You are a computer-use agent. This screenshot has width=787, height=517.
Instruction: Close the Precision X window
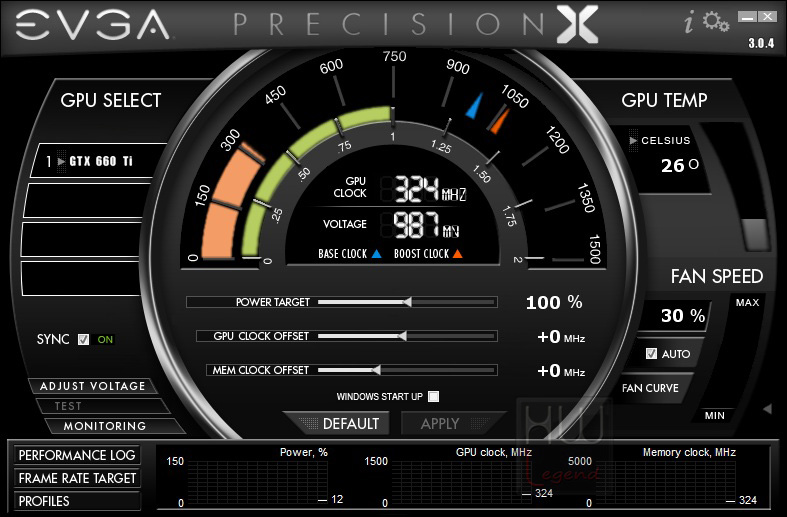768,17
